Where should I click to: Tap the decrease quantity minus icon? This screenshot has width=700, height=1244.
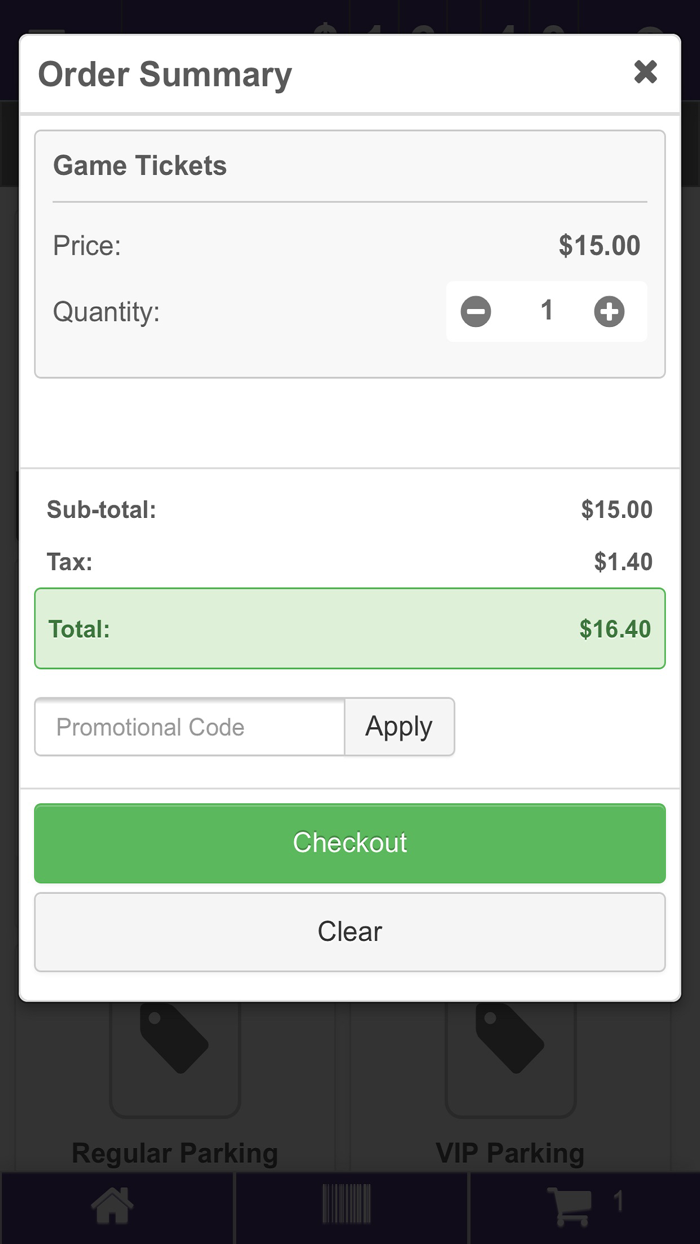pyautogui.click(x=476, y=311)
